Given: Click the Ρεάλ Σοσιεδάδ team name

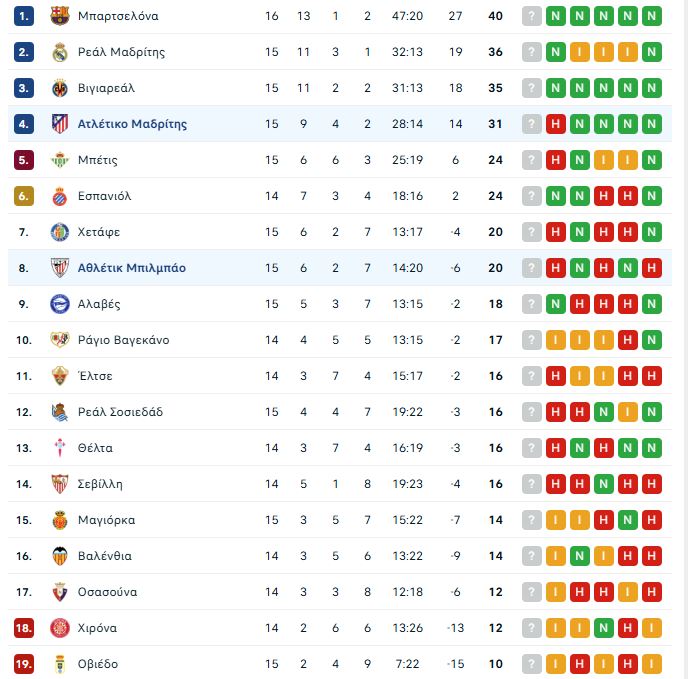Looking at the screenshot, I should click(x=120, y=412).
